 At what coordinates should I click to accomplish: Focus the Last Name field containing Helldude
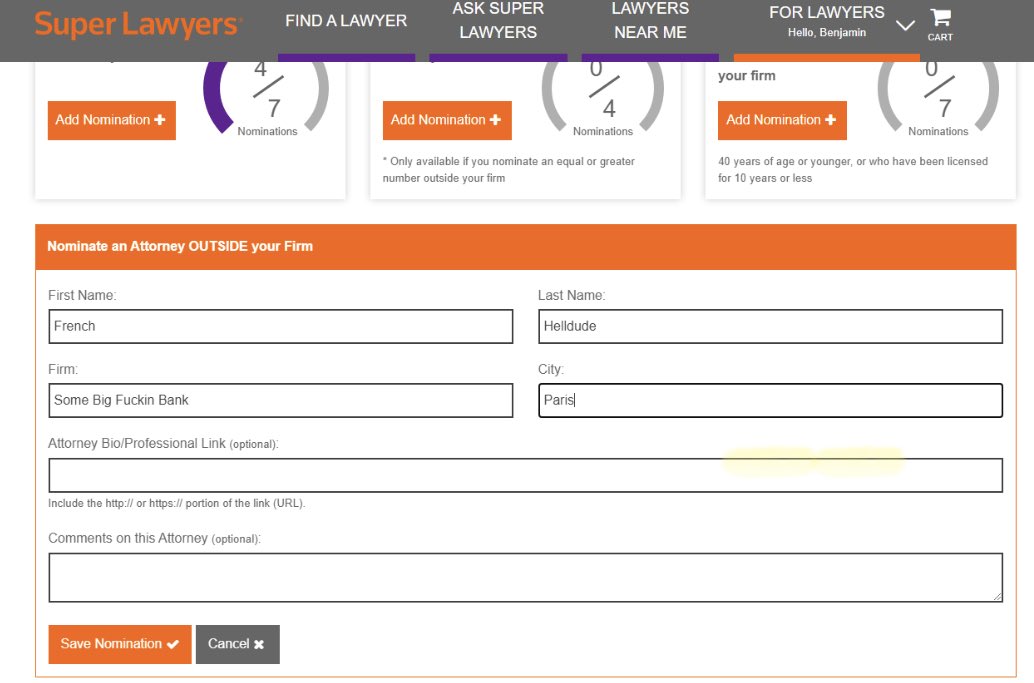pyautogui.click(x=770, y=326)
